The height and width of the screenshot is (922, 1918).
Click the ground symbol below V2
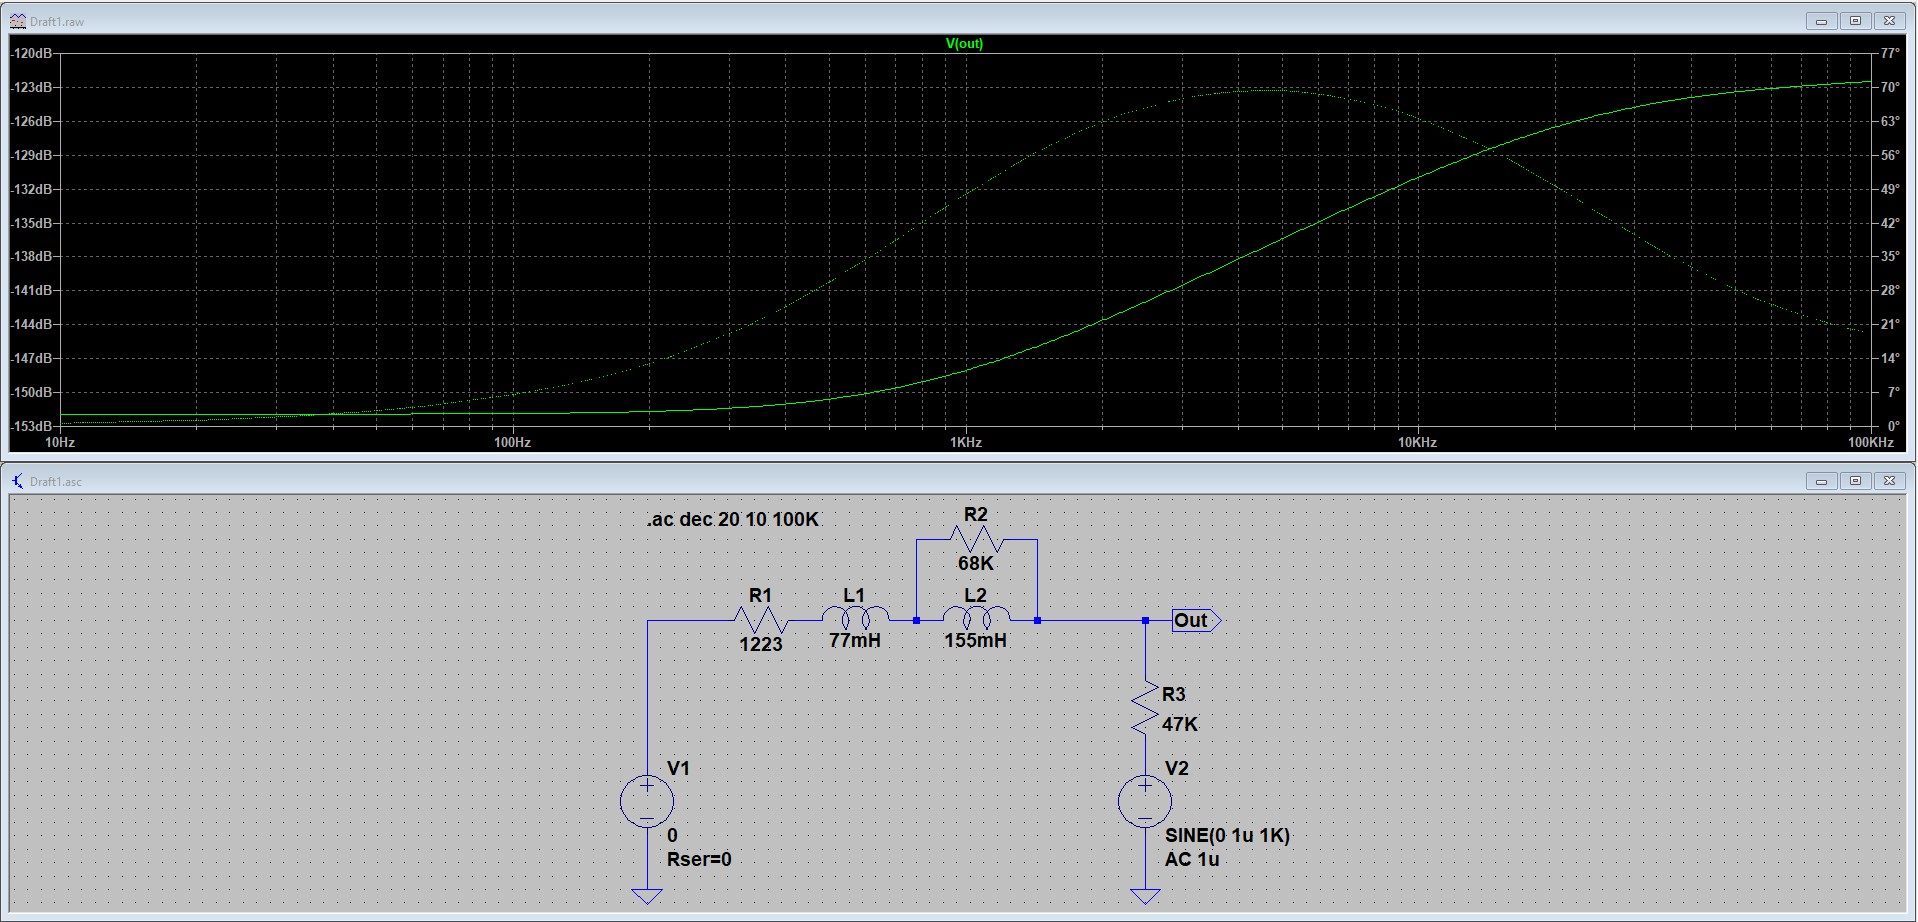pos(1145,895)
